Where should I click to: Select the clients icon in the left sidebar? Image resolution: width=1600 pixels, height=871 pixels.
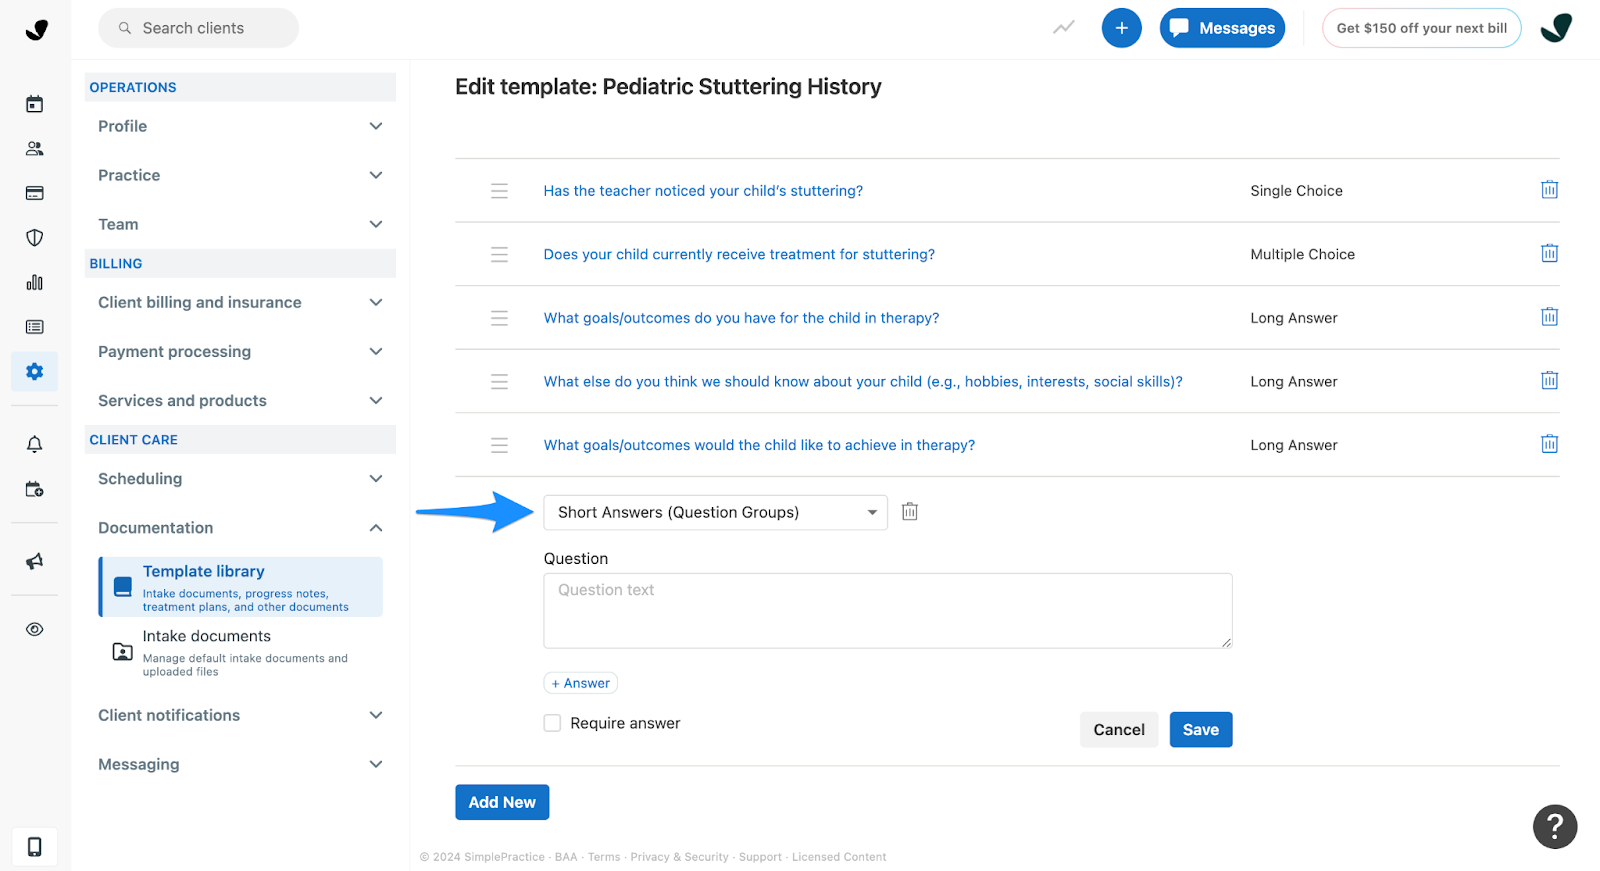(34, 148)
